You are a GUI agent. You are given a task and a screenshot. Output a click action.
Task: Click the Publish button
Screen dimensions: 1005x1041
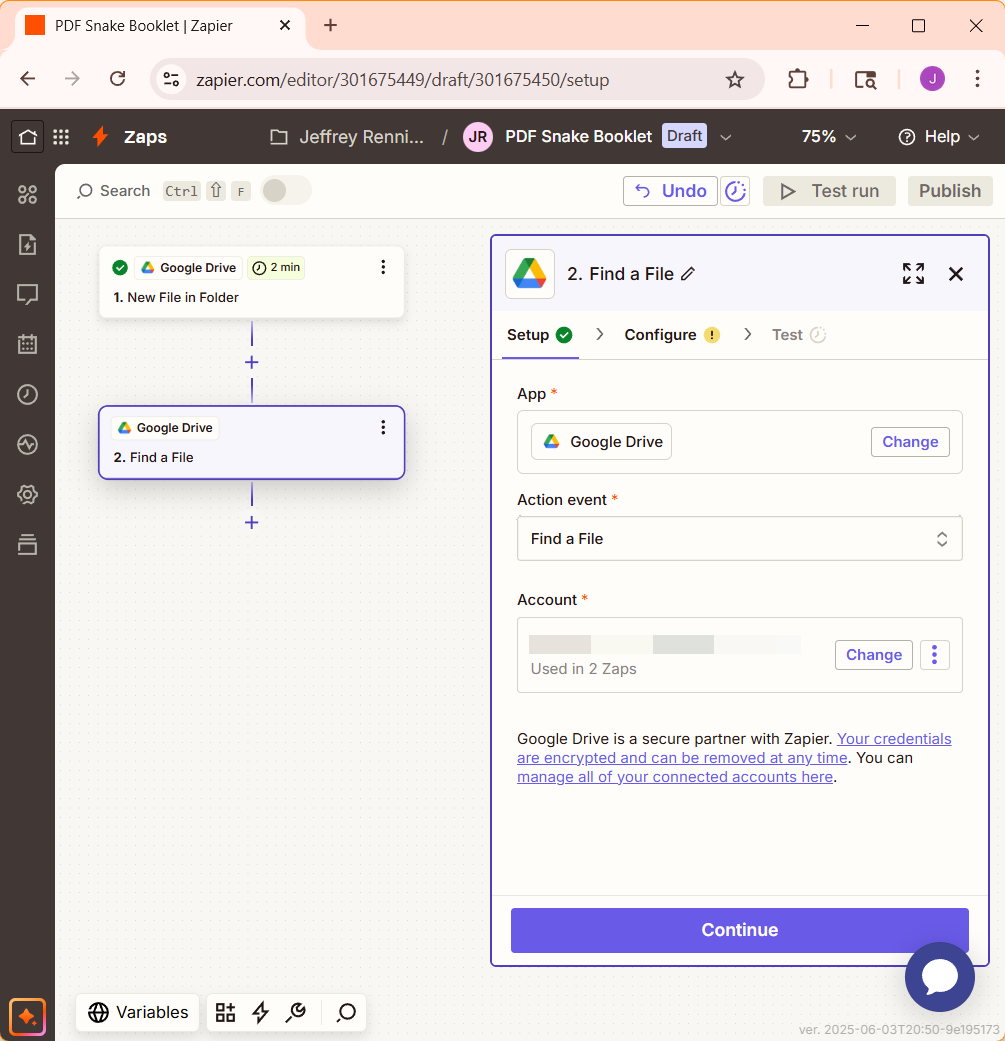tap(950, 191)
